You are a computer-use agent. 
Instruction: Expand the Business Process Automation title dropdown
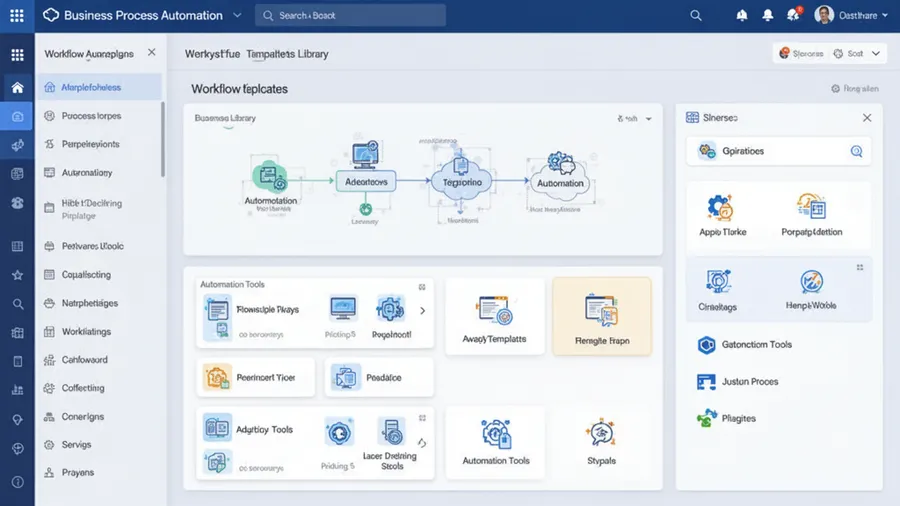tap(237, 15)
